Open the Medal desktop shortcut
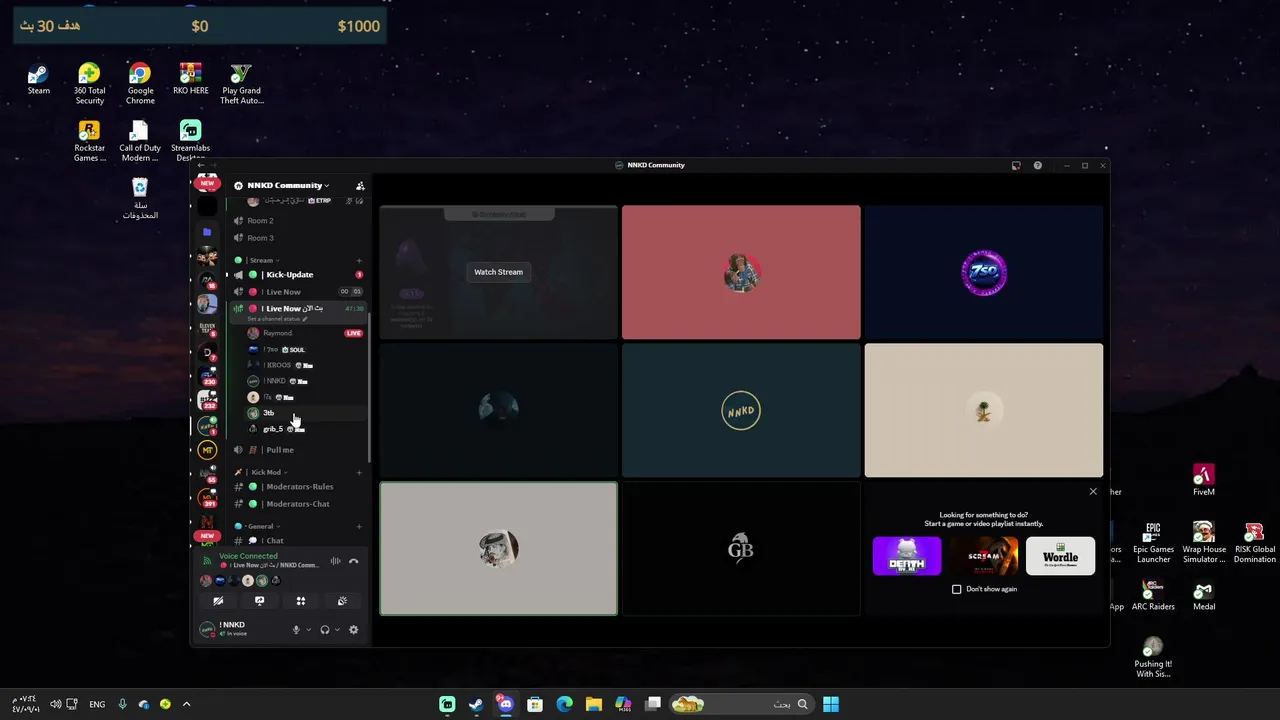 [x=1204, y=596]
